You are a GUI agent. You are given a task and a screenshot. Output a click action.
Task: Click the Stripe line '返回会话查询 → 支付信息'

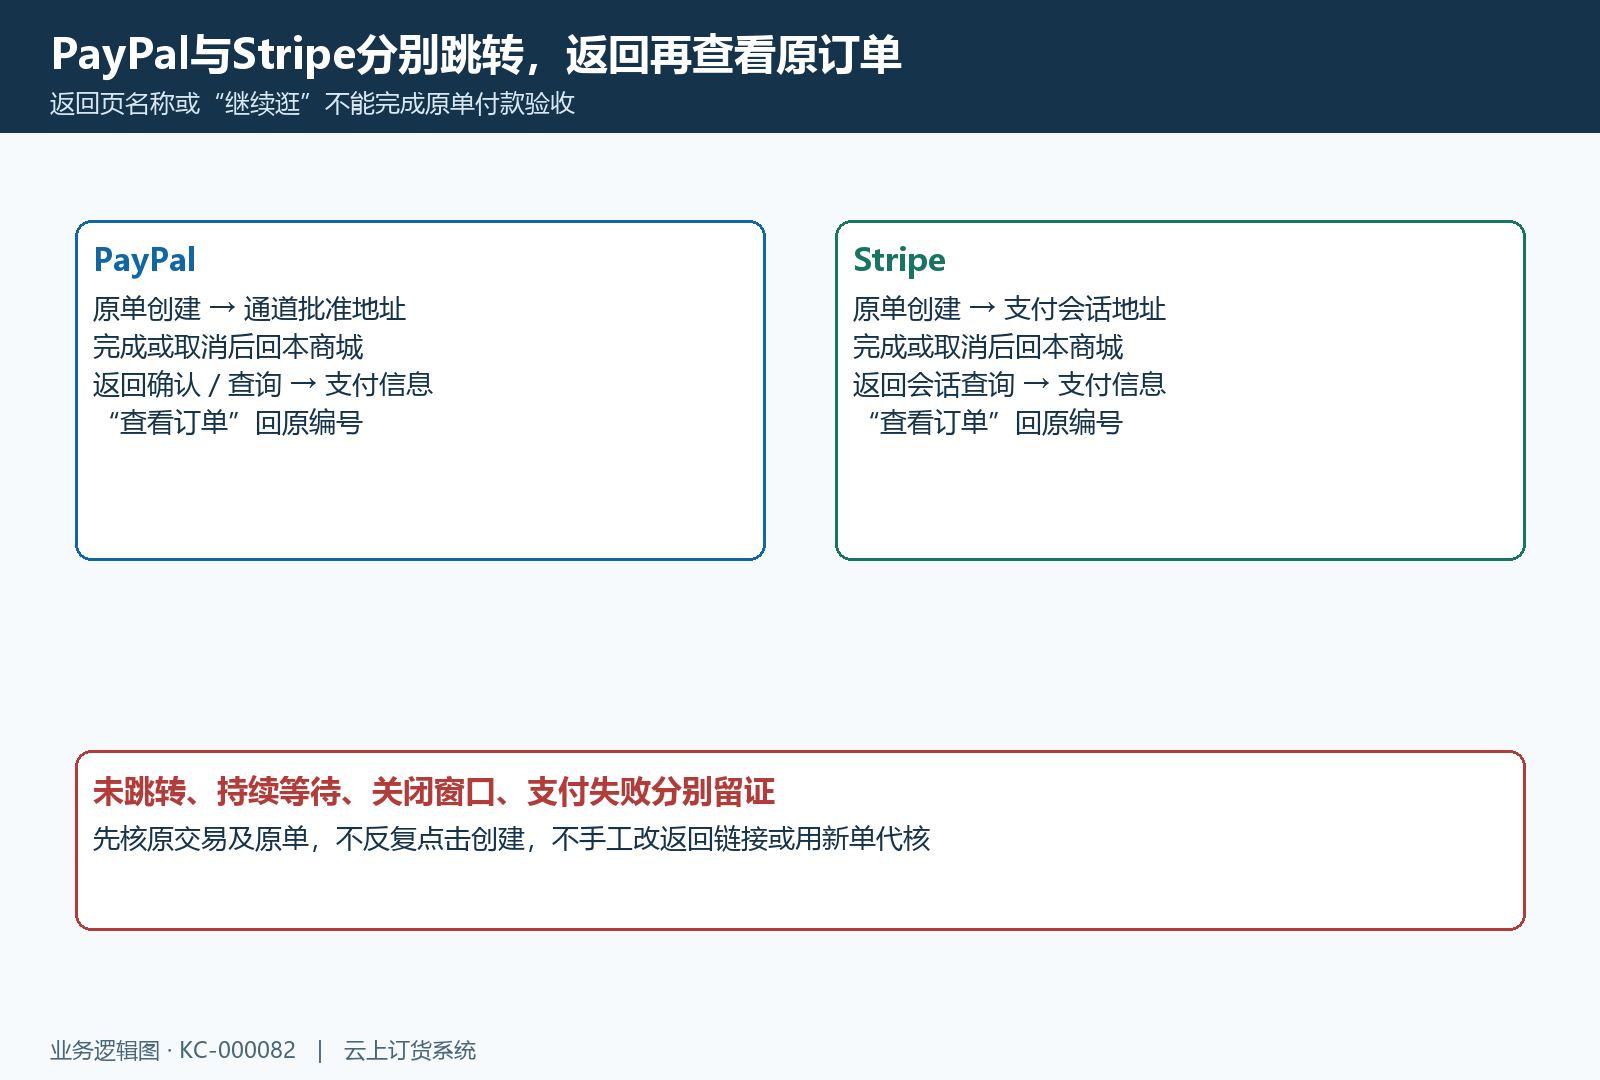[1009, 385]
